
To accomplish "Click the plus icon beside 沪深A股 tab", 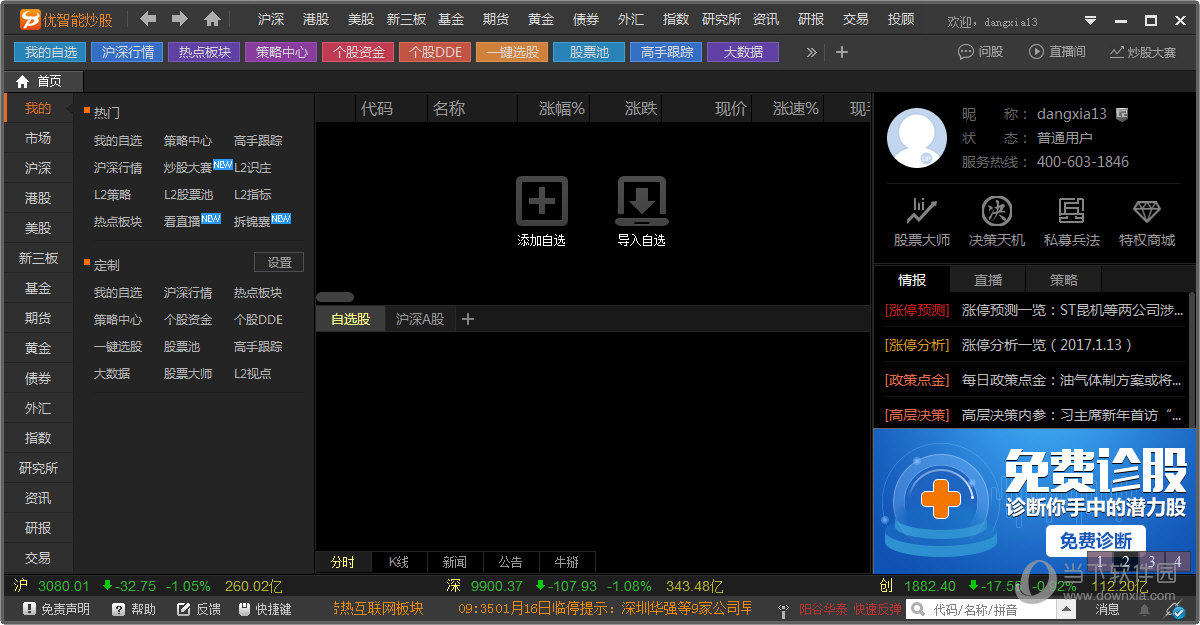I will [x=467, y=319].
